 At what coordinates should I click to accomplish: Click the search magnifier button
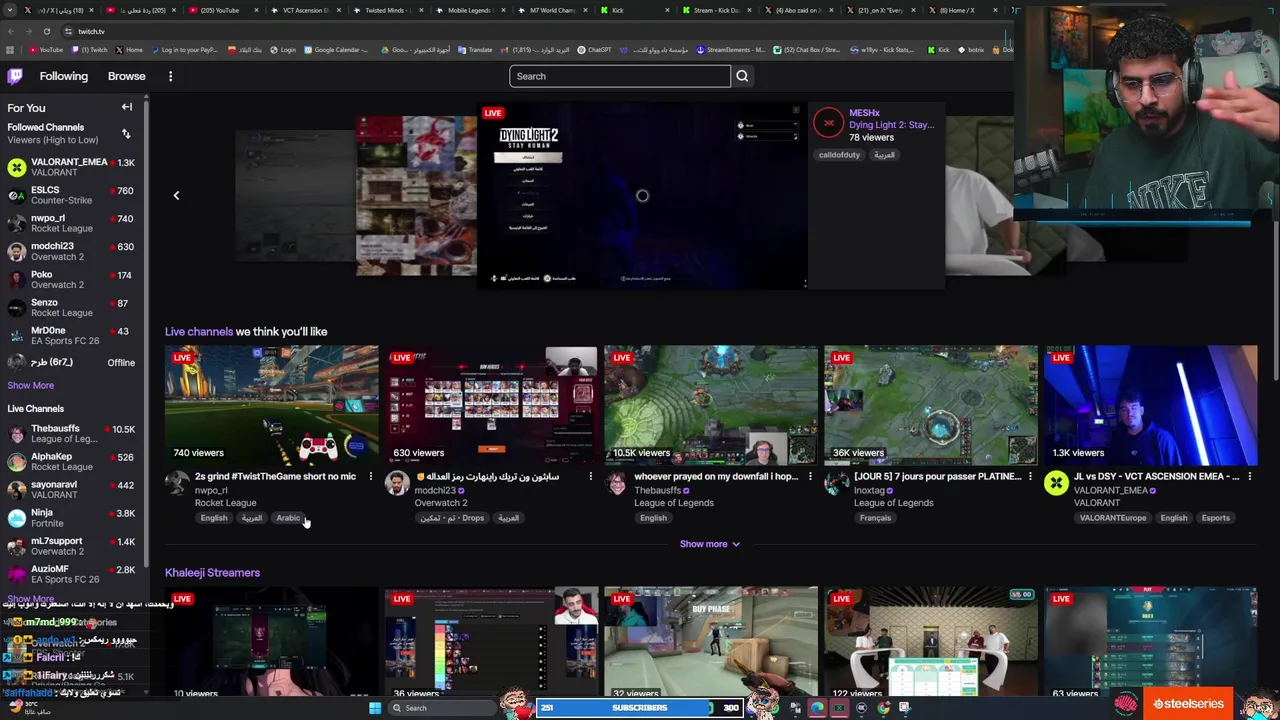[x=742, y=76]
